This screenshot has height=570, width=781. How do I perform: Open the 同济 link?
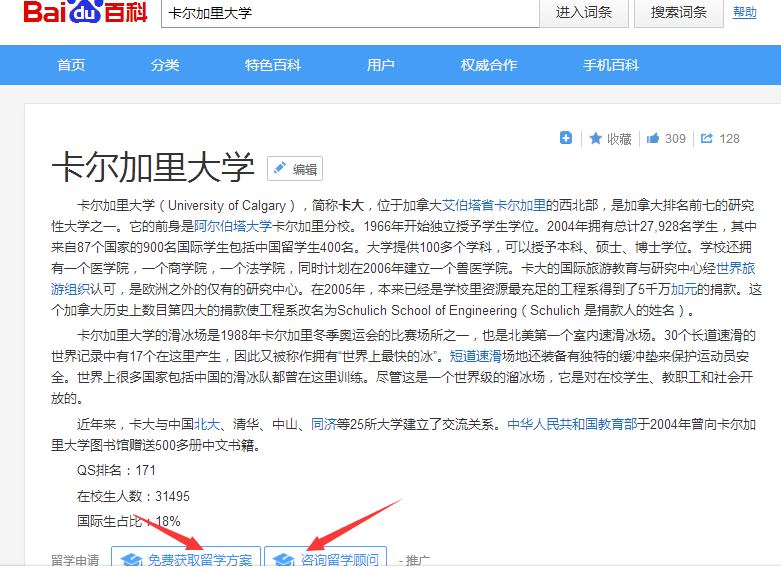(324, 424)
